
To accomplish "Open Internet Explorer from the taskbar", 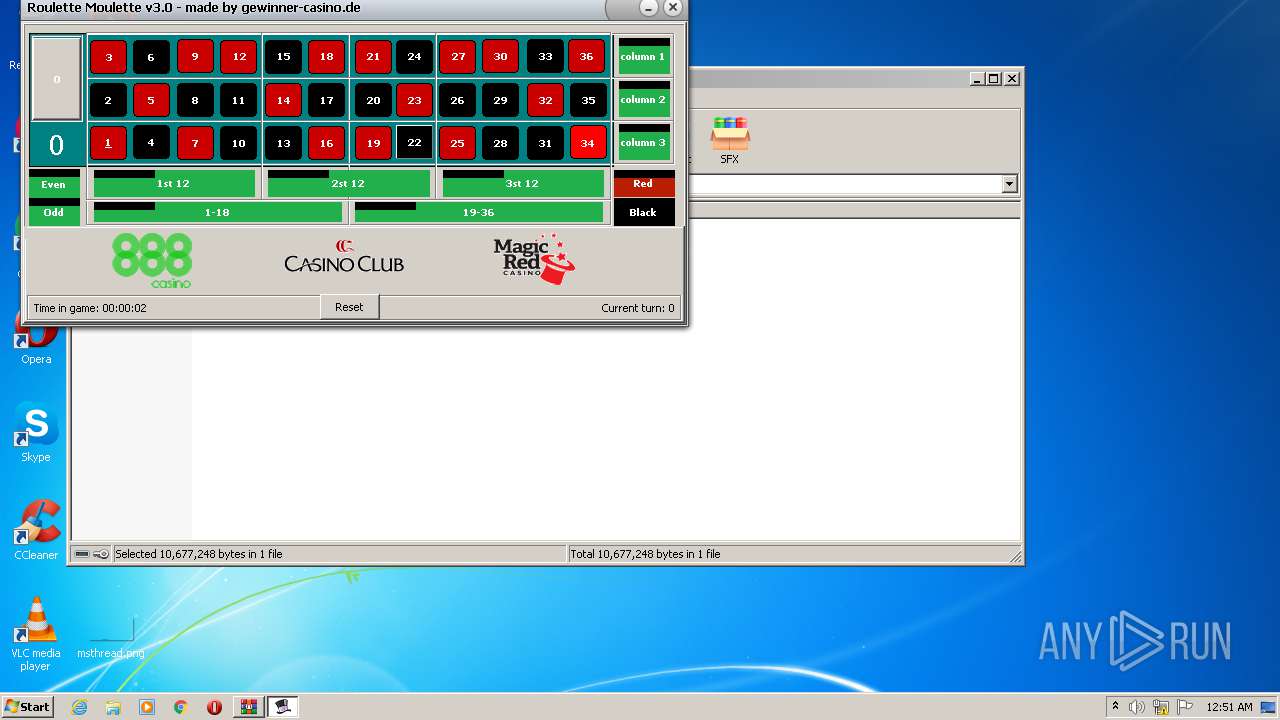I will click(79, 707).
